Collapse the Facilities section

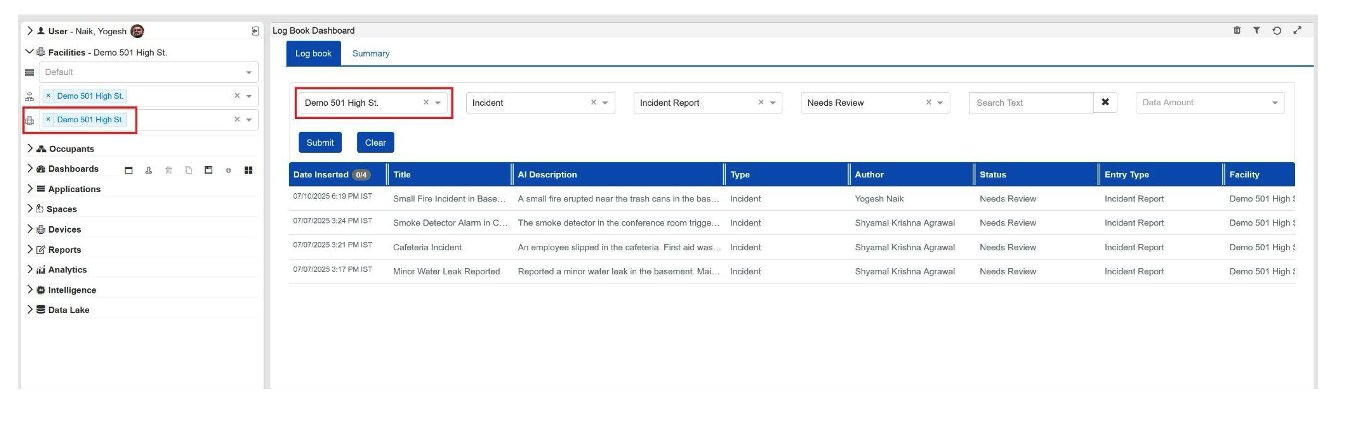pyautogui.click(x=30, y=52)
